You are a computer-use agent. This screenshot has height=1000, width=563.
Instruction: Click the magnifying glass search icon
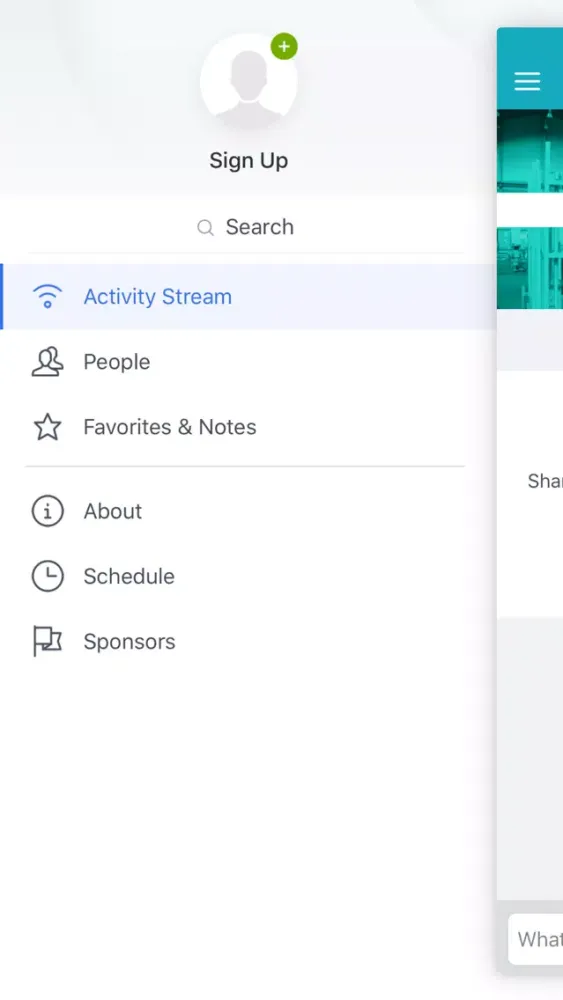[205, 228]
